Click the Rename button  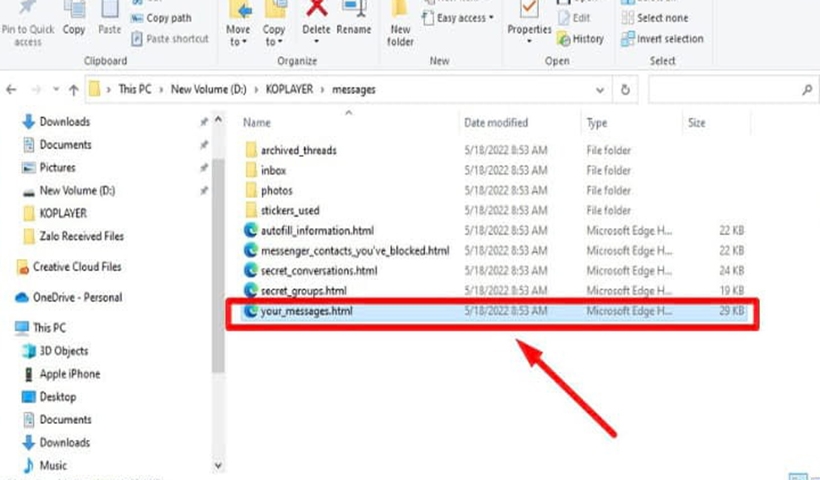354,19
